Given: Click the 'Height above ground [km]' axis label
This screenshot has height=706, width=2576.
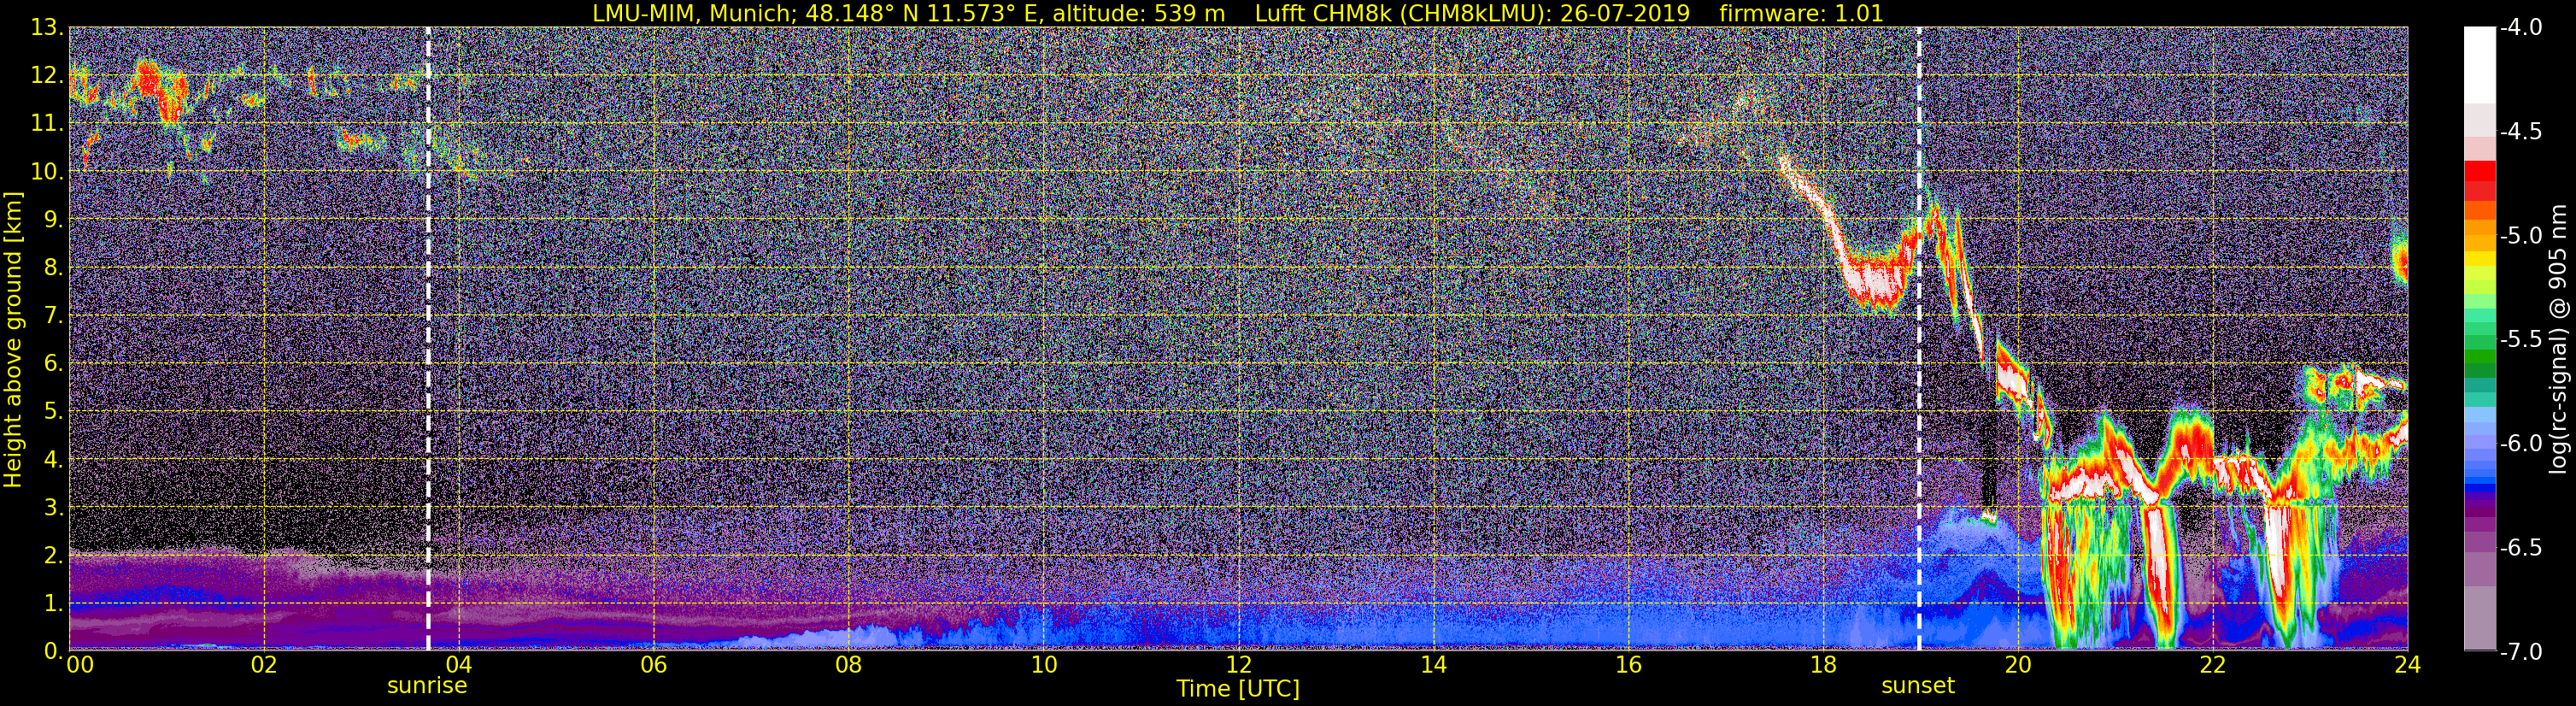Looking at the screenshot, I should point(13,339).
